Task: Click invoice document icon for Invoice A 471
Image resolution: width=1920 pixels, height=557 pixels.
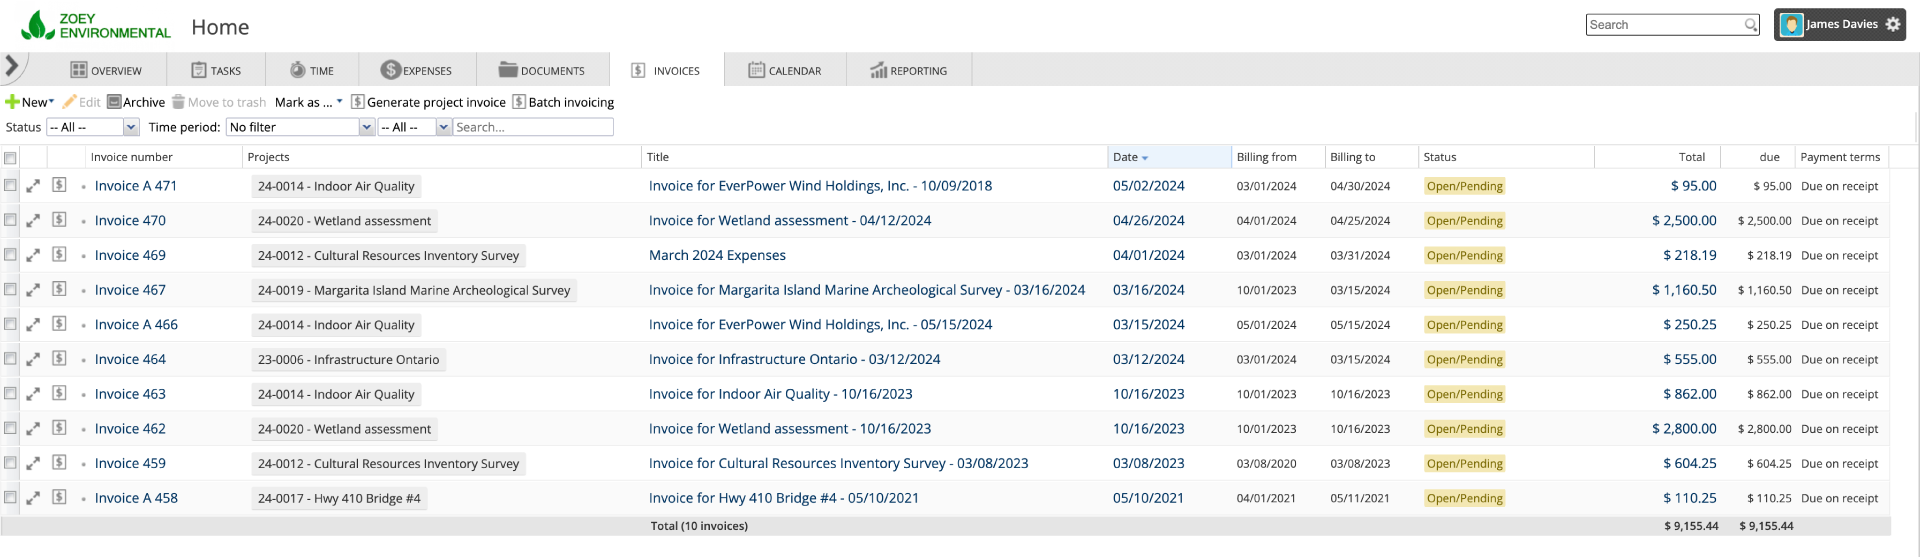Action: pyautogui.click(x=60, y=185)
